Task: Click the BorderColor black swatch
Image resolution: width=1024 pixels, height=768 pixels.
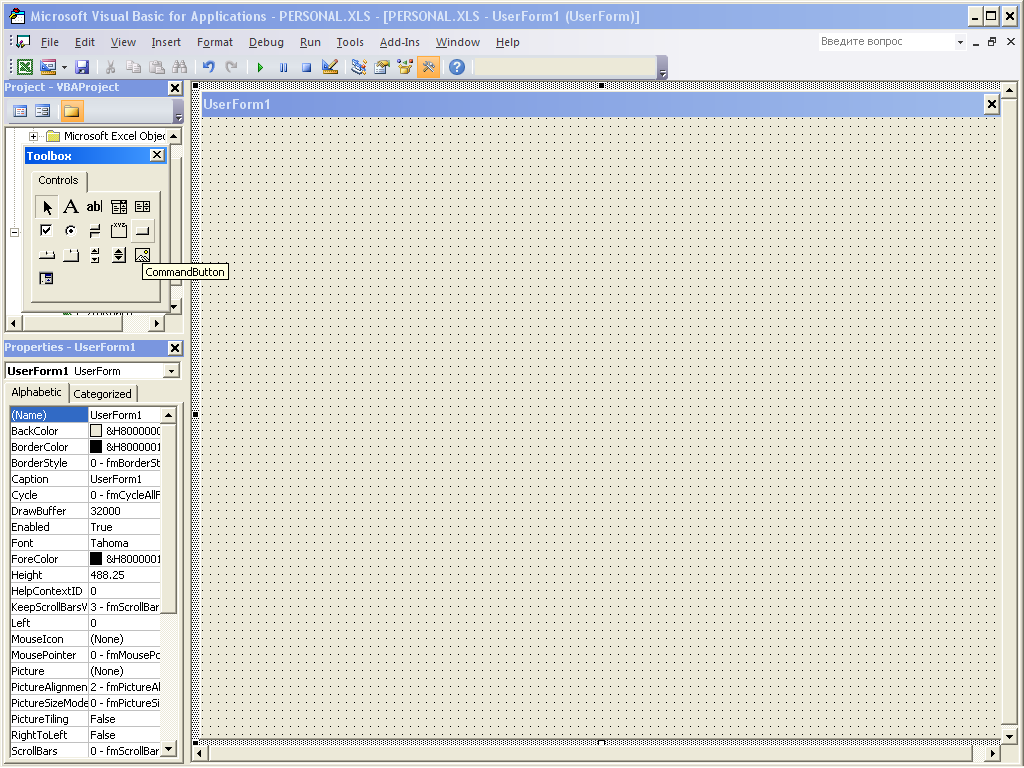Action: [96, 447]
